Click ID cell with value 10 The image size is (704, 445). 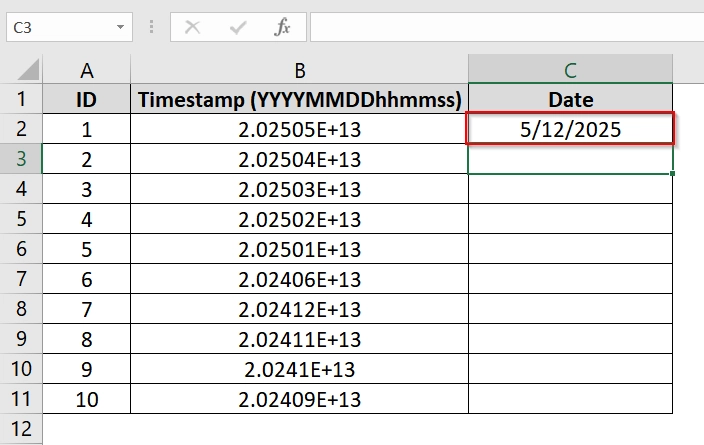(x=87, y=399)
